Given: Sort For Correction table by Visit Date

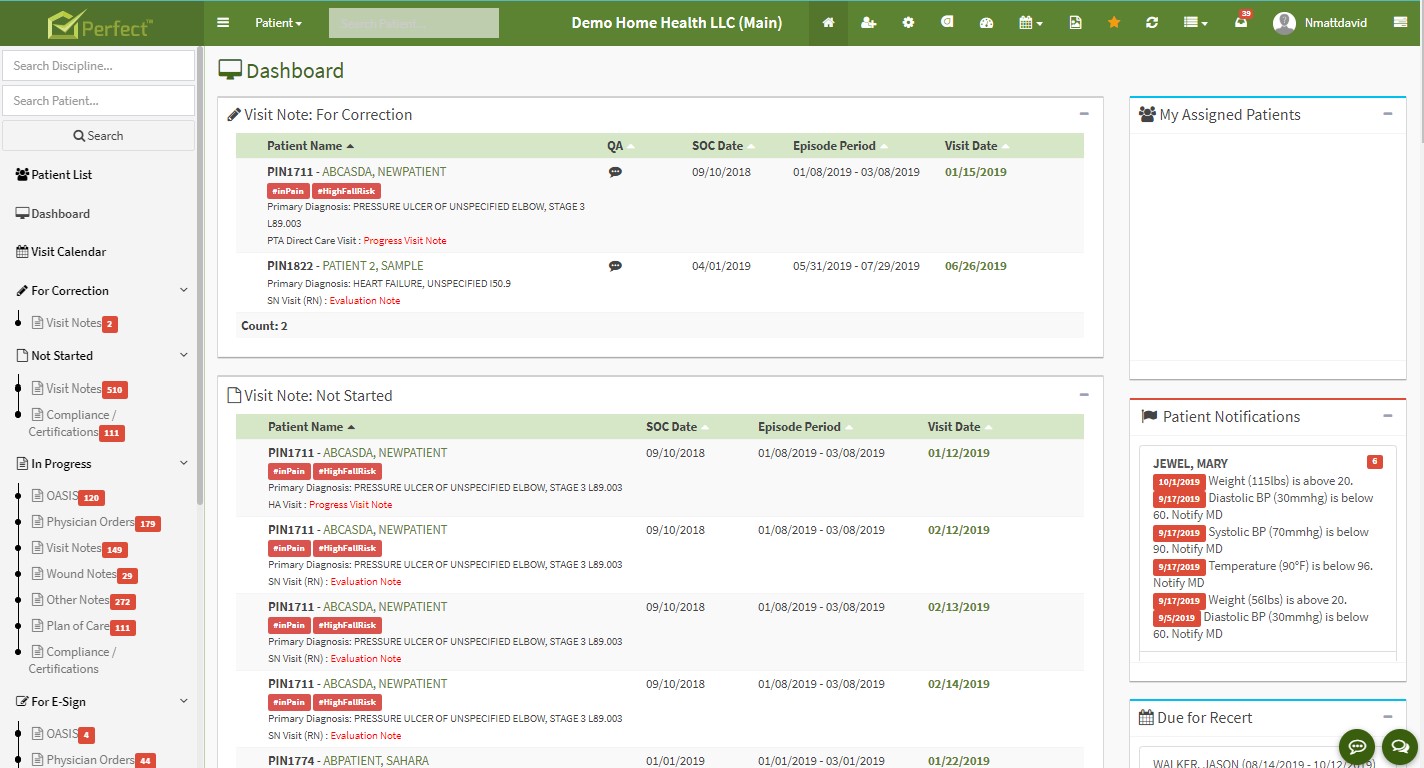Looking at the screenshot, I should click(977, 146).
